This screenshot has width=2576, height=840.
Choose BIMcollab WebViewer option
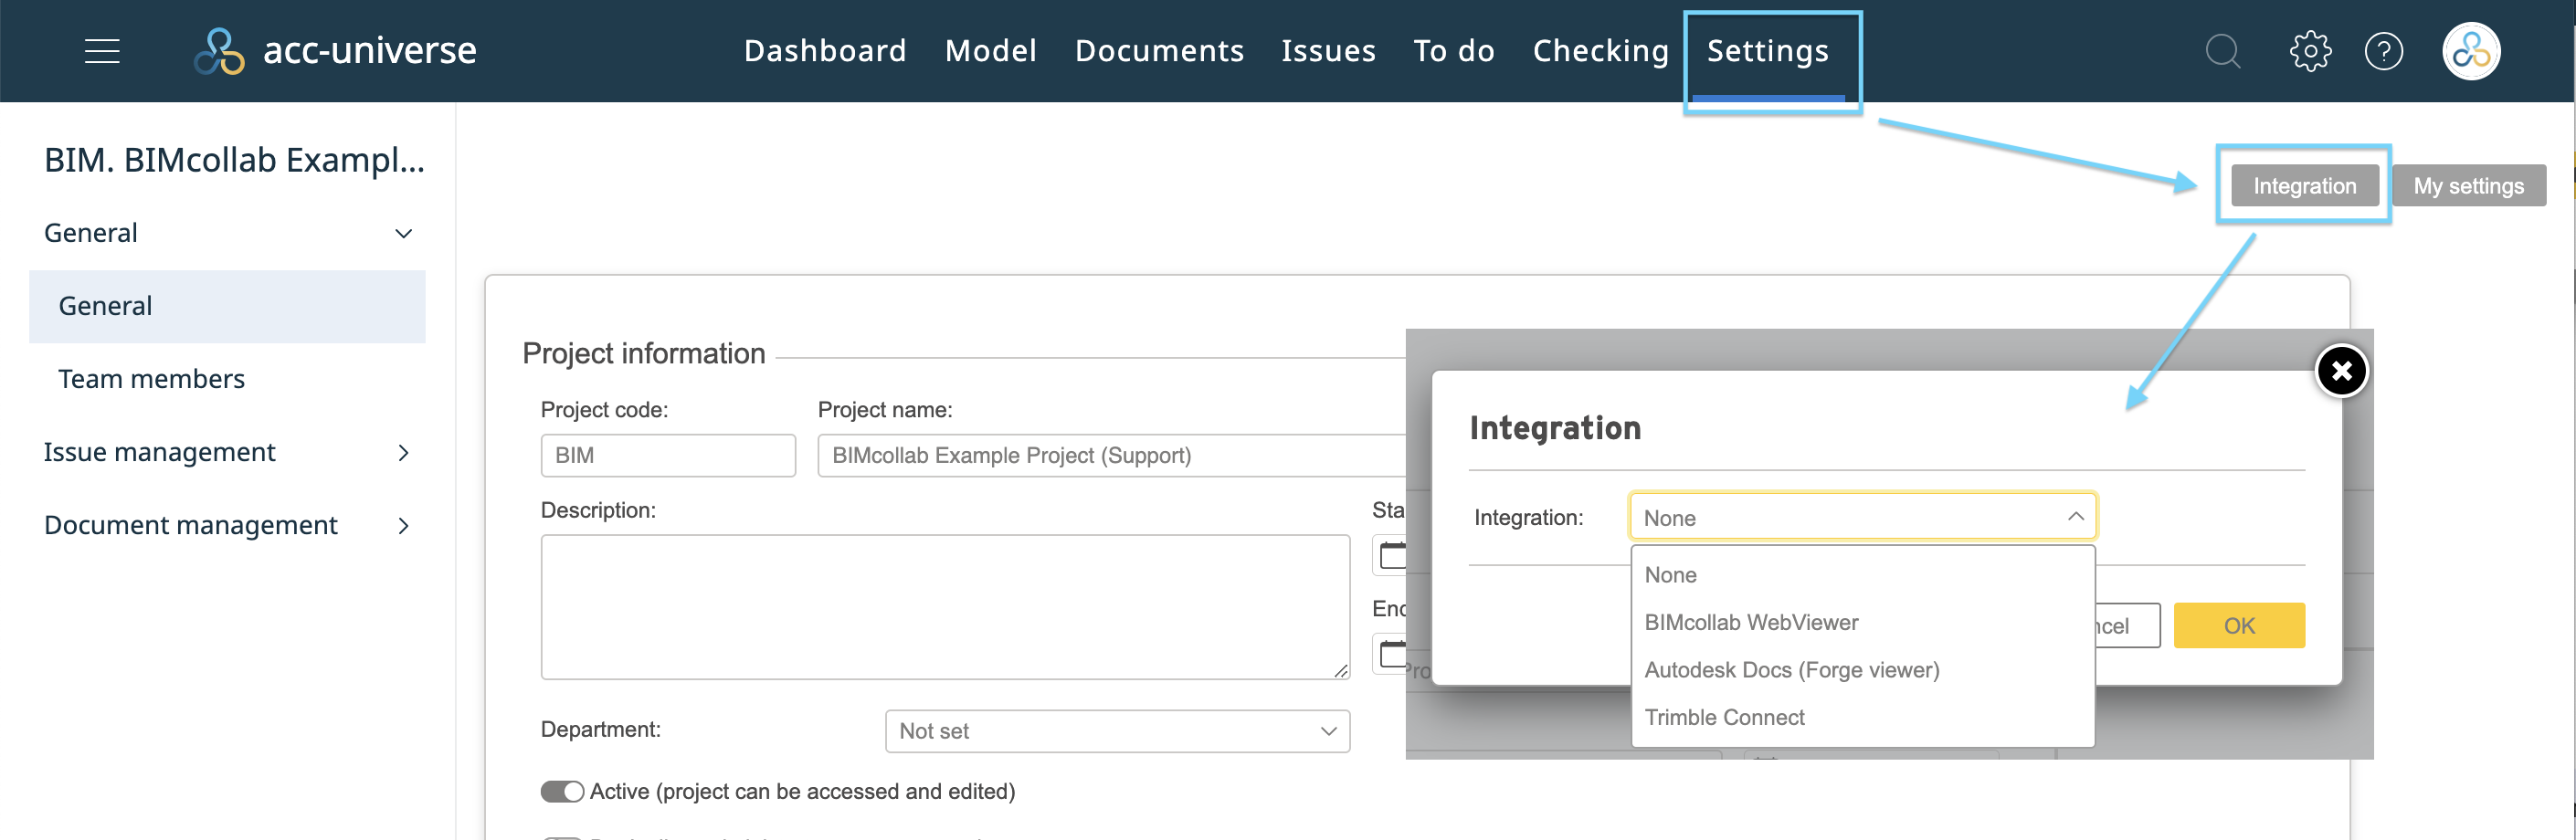coord(1862,622)
